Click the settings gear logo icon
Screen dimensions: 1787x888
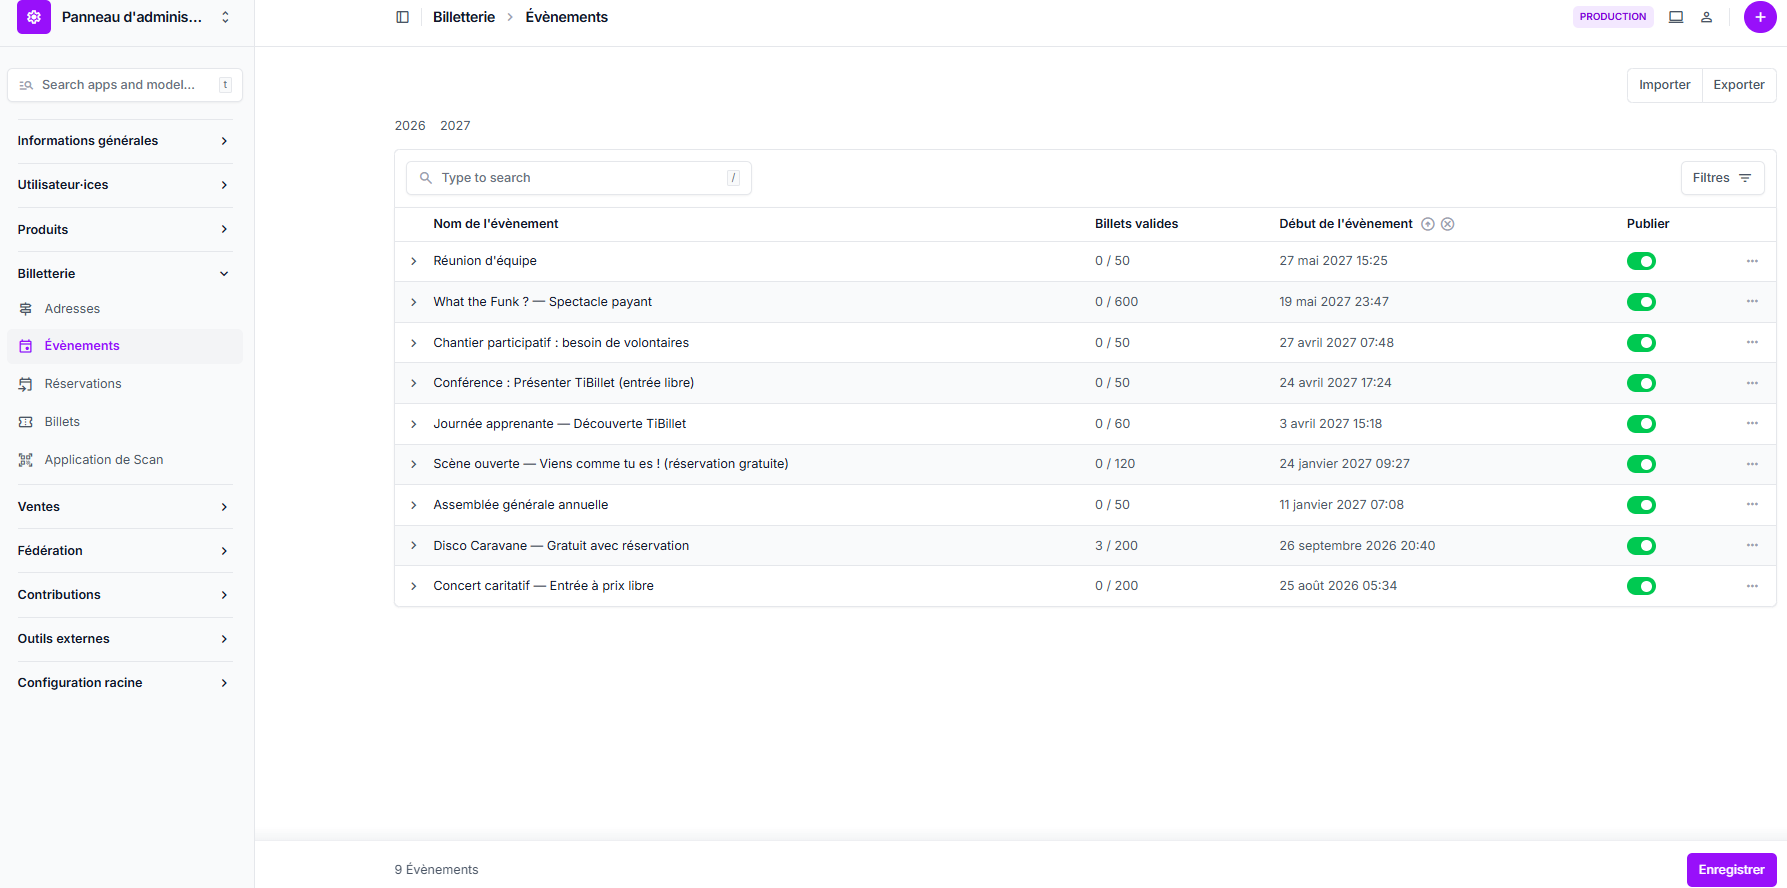(34, 17)
